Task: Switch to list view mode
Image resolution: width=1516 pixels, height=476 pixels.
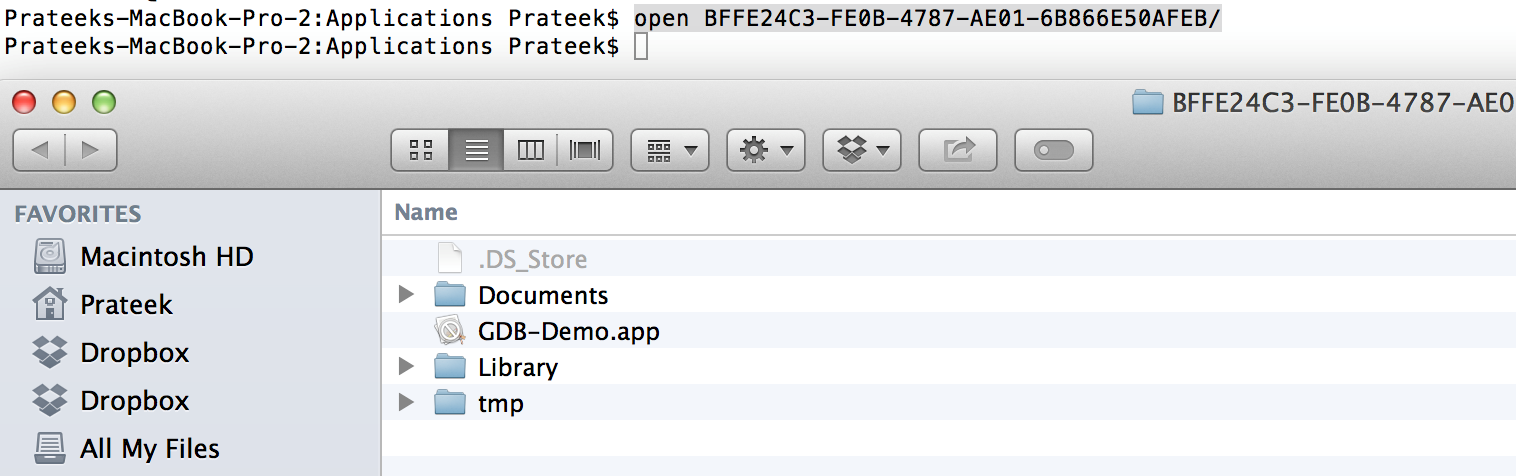Action: [x=476, y=150]
